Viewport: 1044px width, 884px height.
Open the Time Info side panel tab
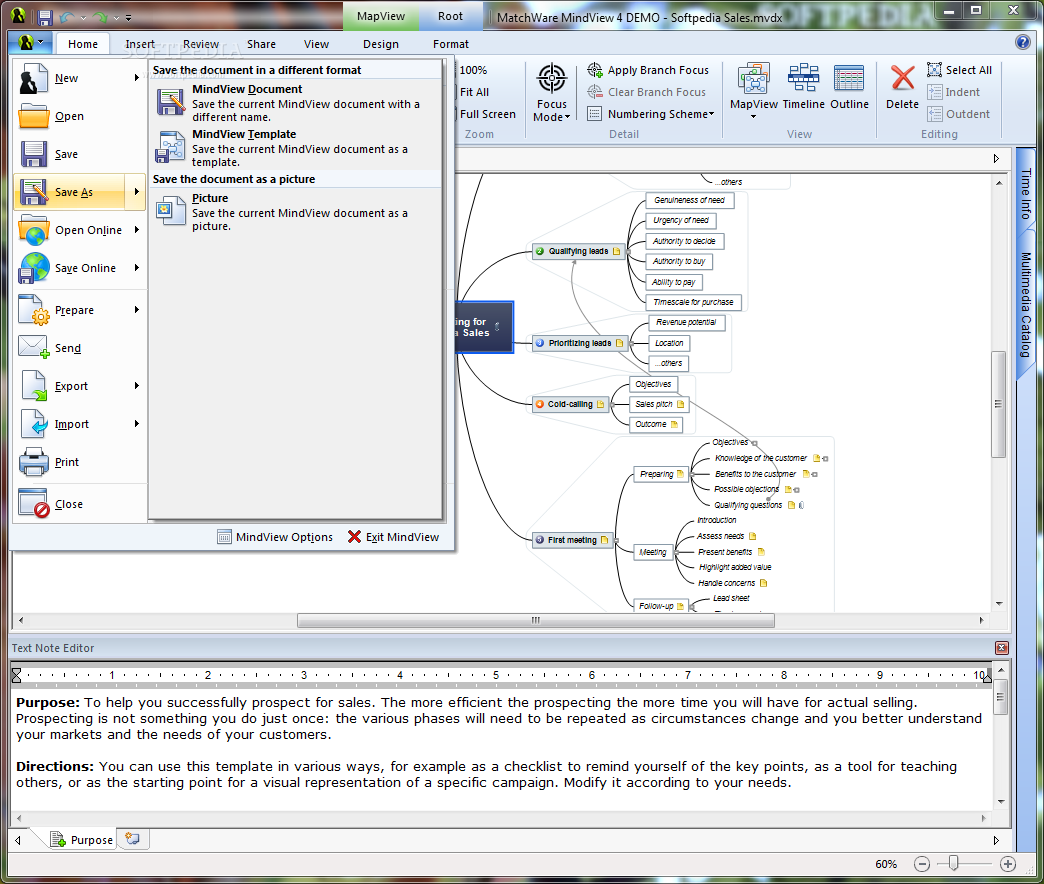pyautogui.click(x=1025, y=194)
